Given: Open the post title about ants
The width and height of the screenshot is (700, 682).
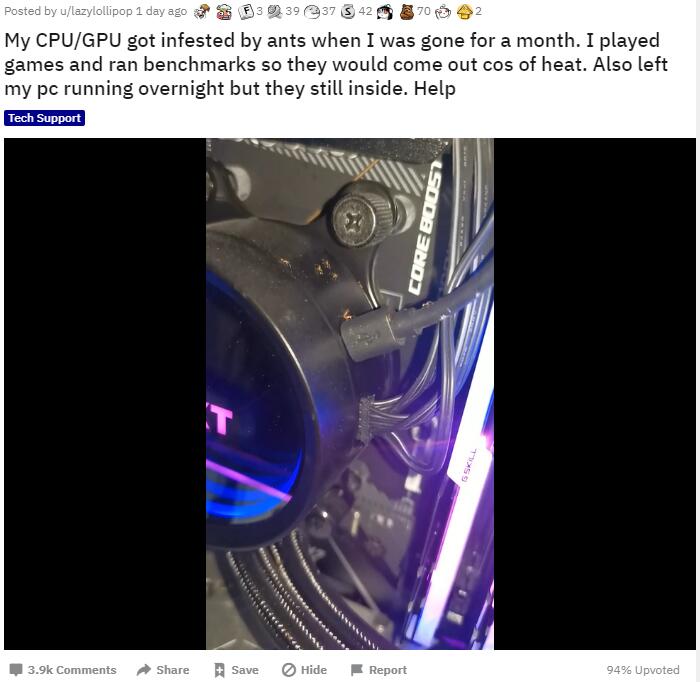Looking at the screenshot, I should click(x=336, y=64).
